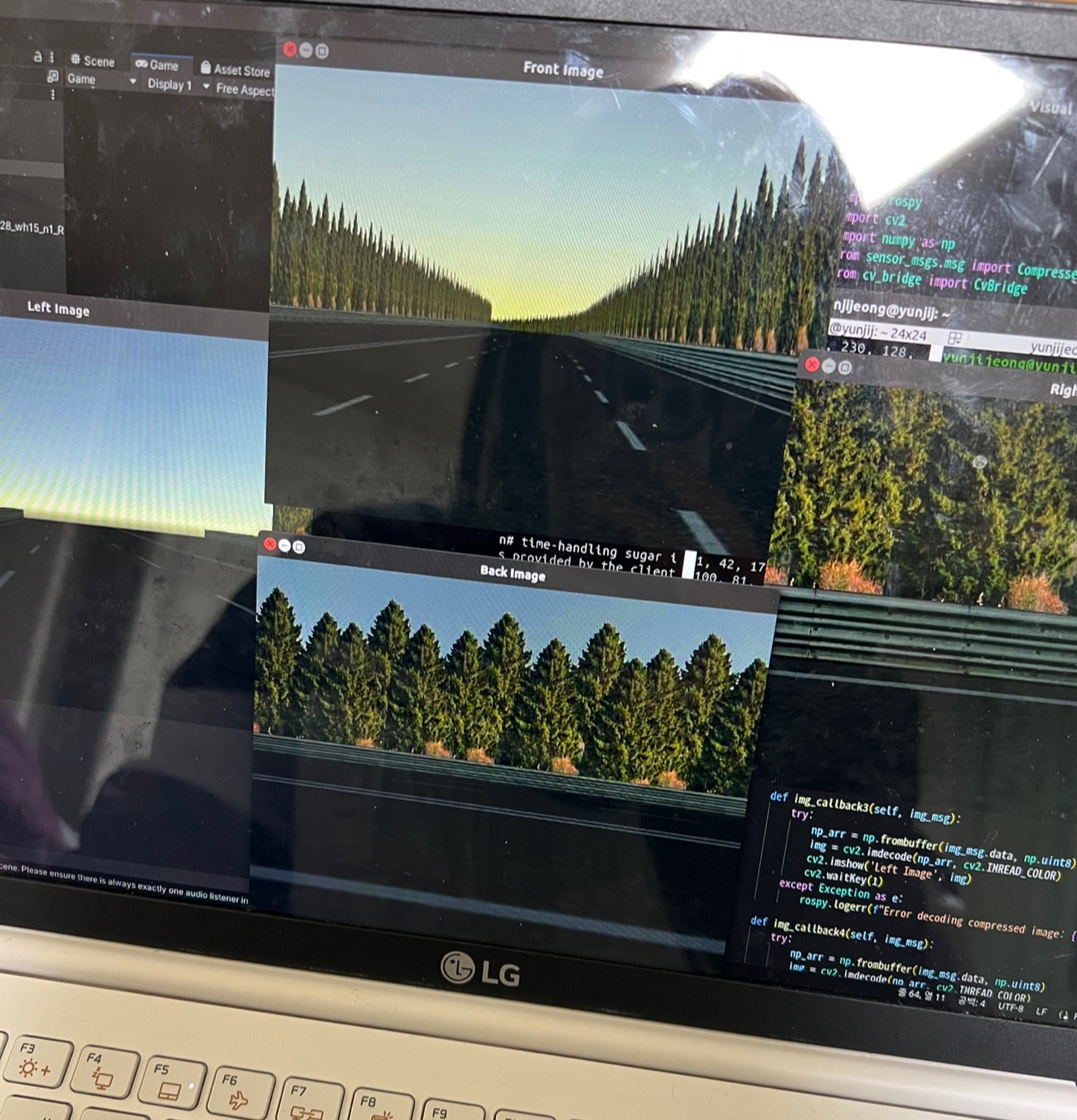
Task: Close the Back Image window
Action: (x=270, y=544)
